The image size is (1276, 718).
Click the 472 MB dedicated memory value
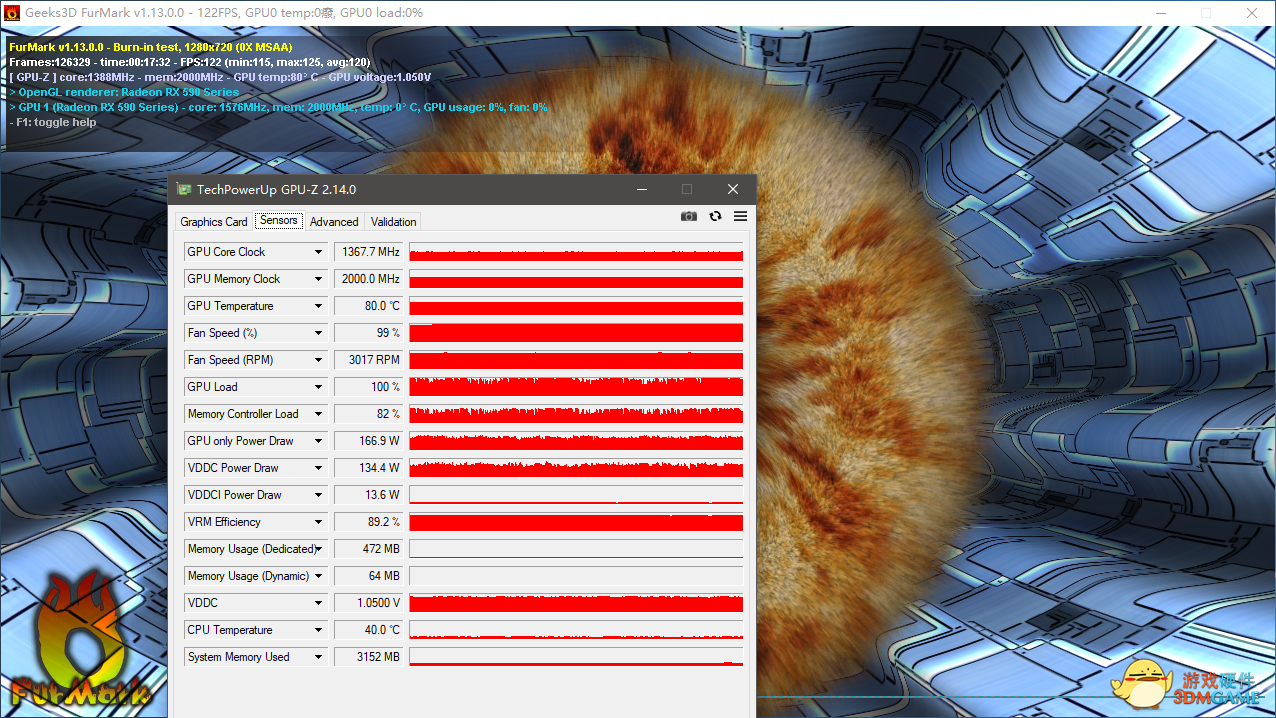368,549
